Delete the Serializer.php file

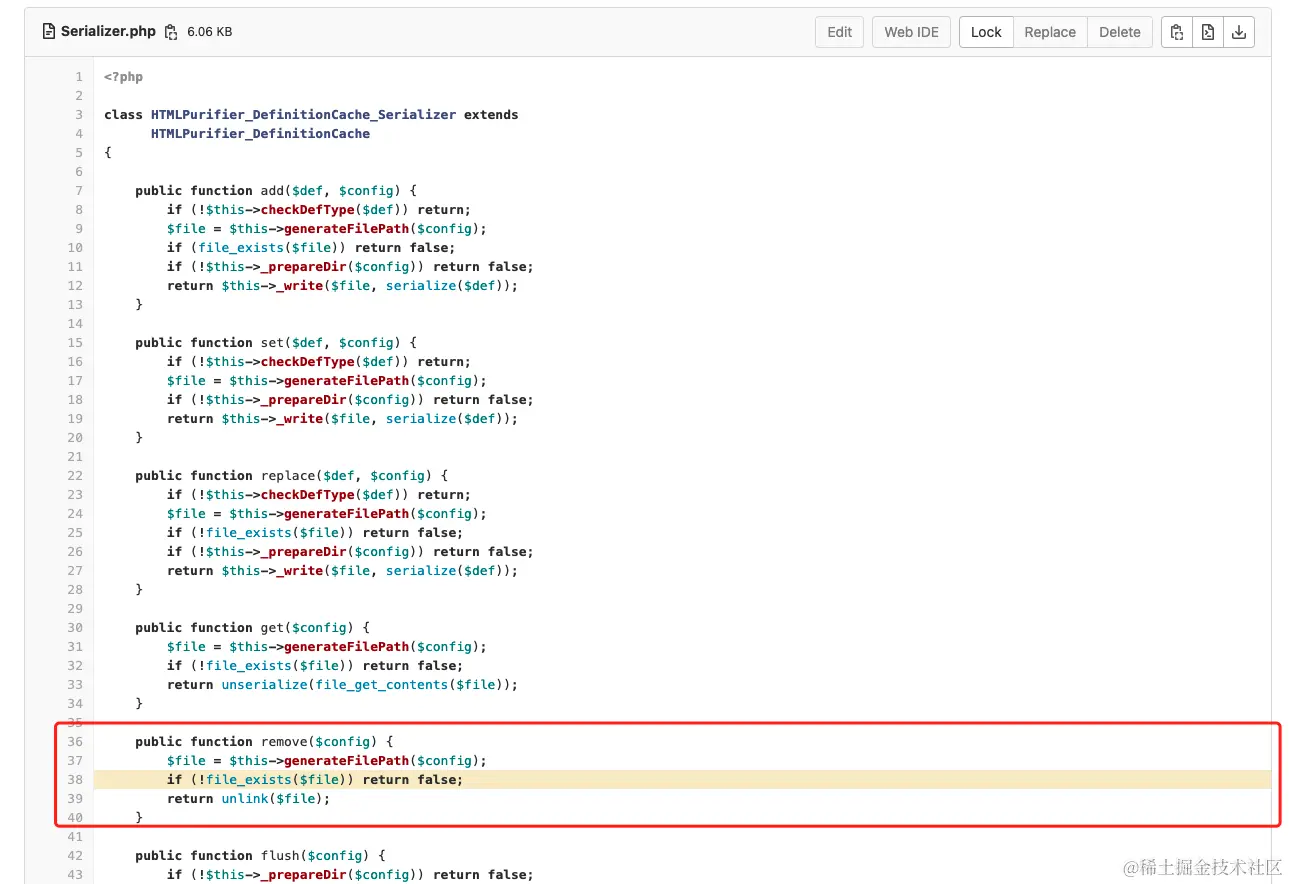(1120, 32)
